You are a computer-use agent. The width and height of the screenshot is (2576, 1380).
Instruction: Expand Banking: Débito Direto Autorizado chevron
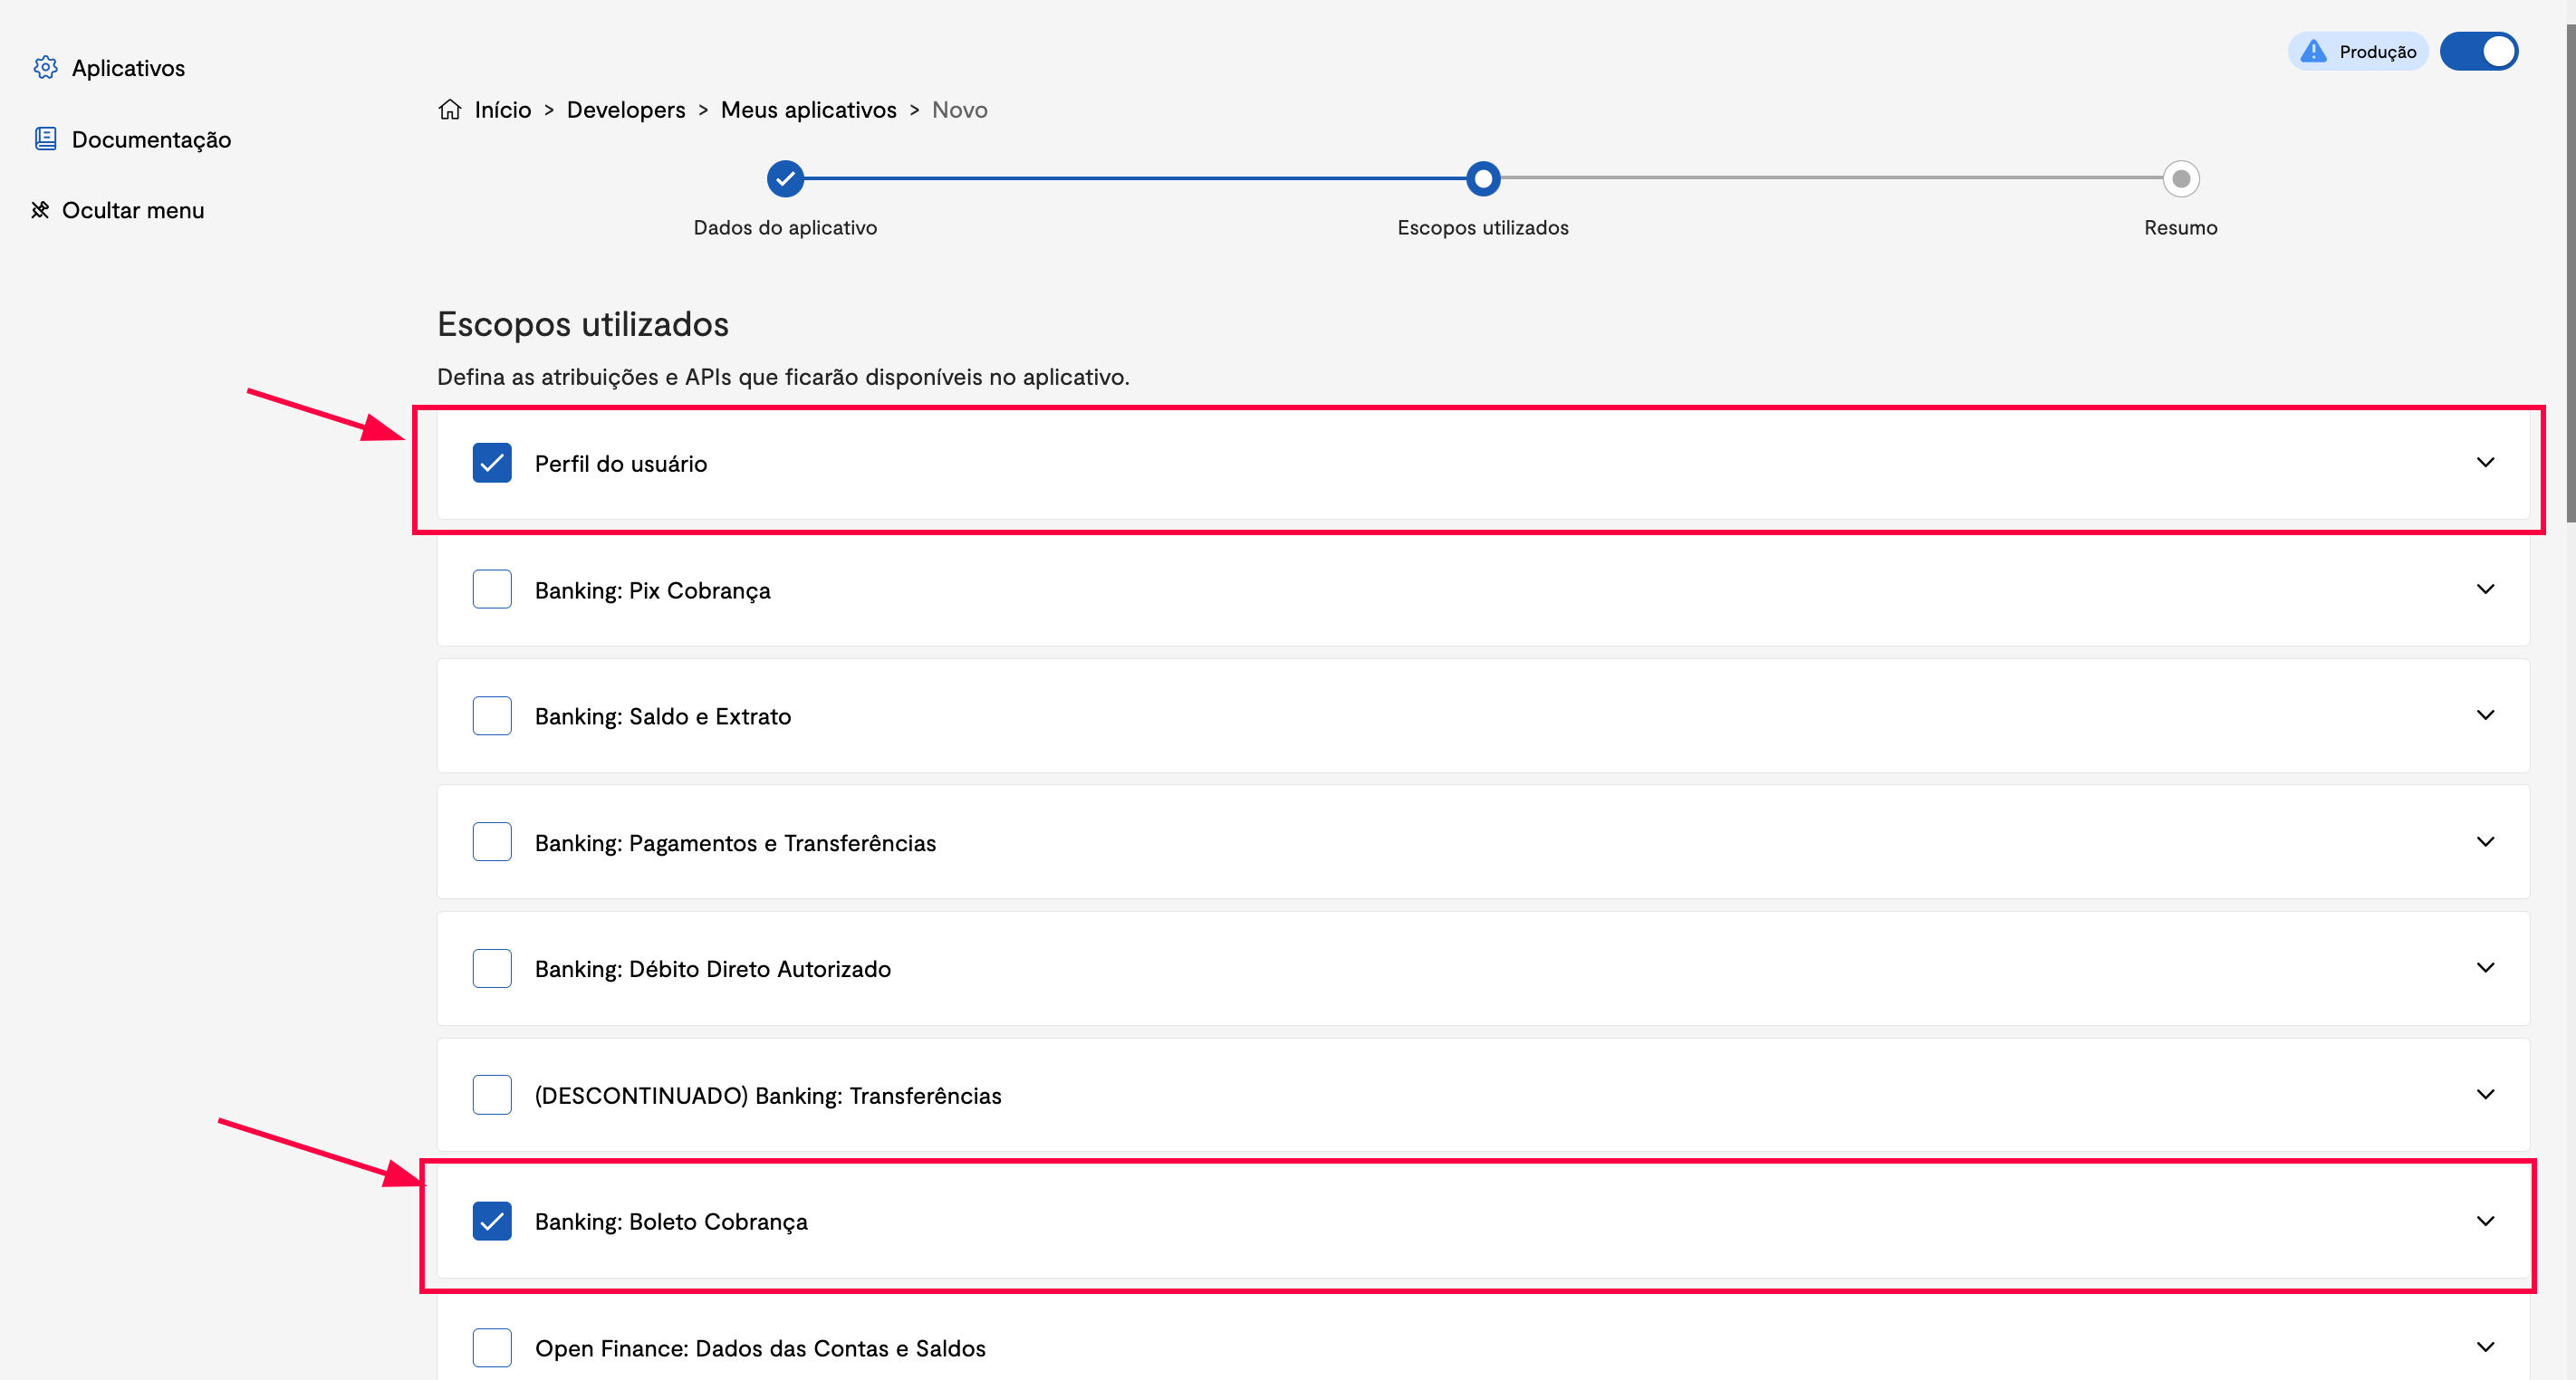tap(2485, 968)
